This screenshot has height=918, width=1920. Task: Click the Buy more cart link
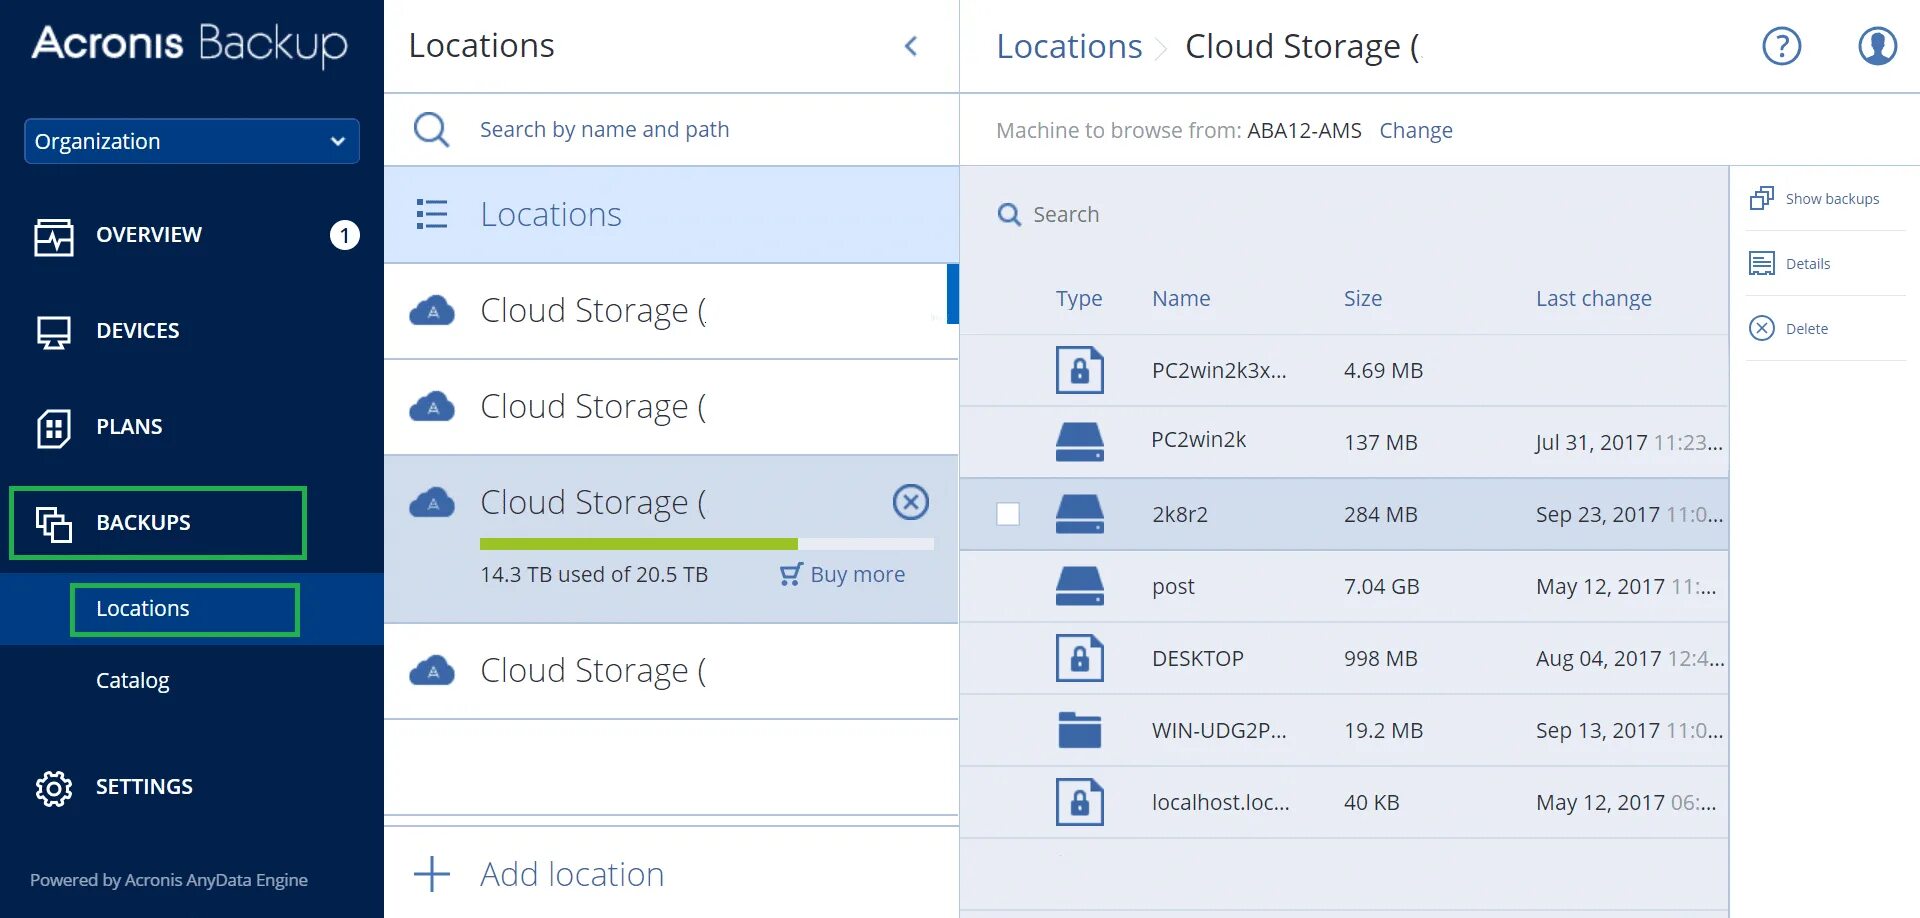[x=843, y=574]
